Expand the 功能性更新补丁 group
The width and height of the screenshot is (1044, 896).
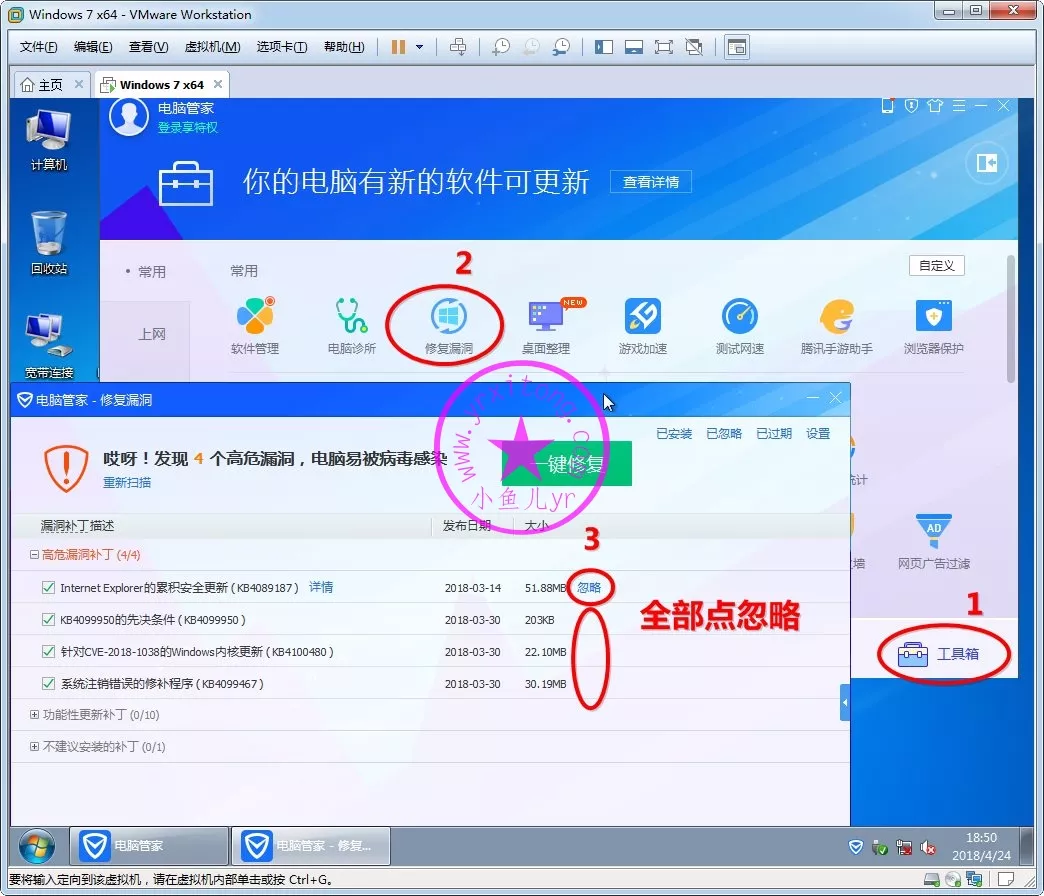pyautogui.click(x=35, y=715)
